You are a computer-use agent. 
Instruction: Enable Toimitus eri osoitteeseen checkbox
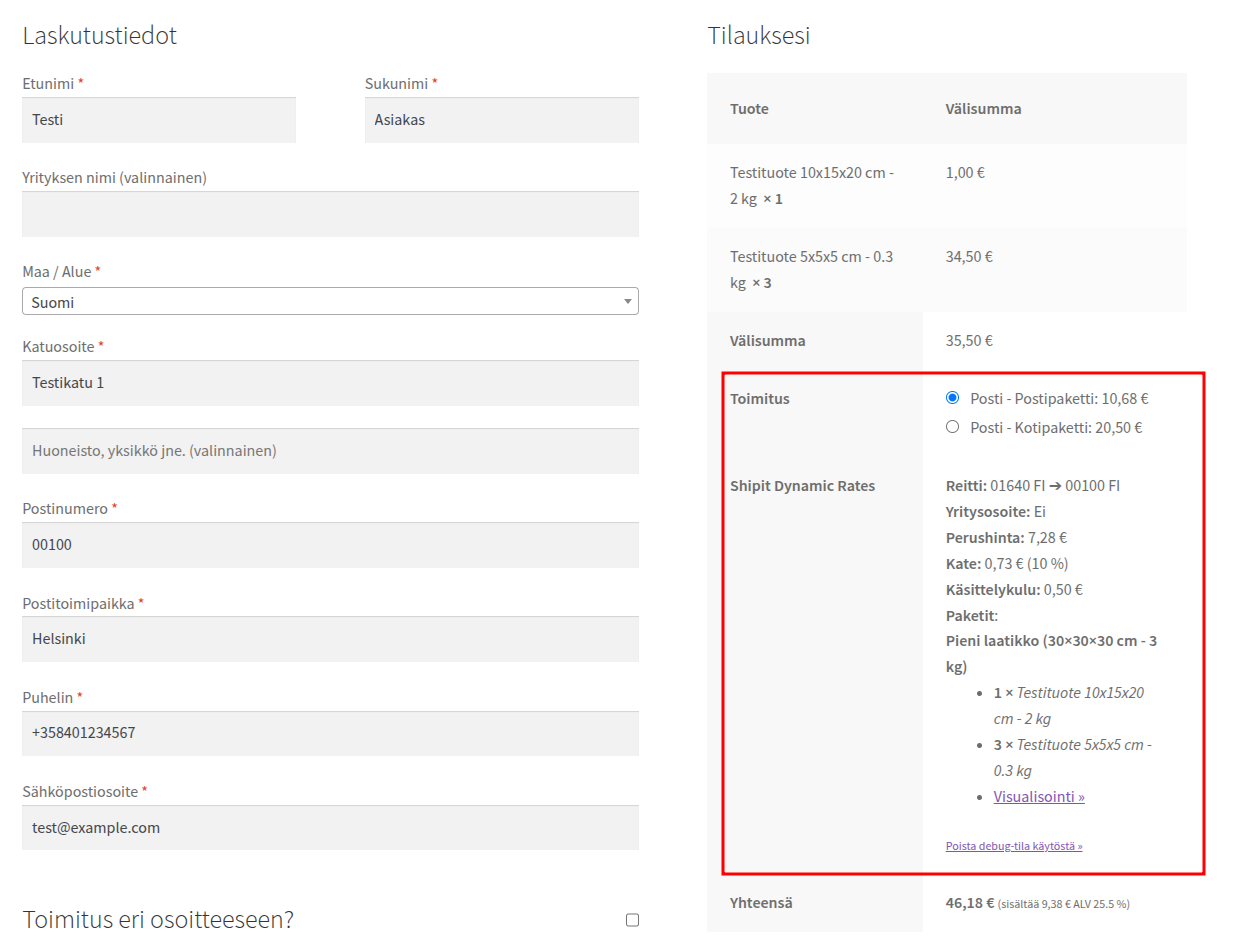pyautogui.click(x=632, y=920)
